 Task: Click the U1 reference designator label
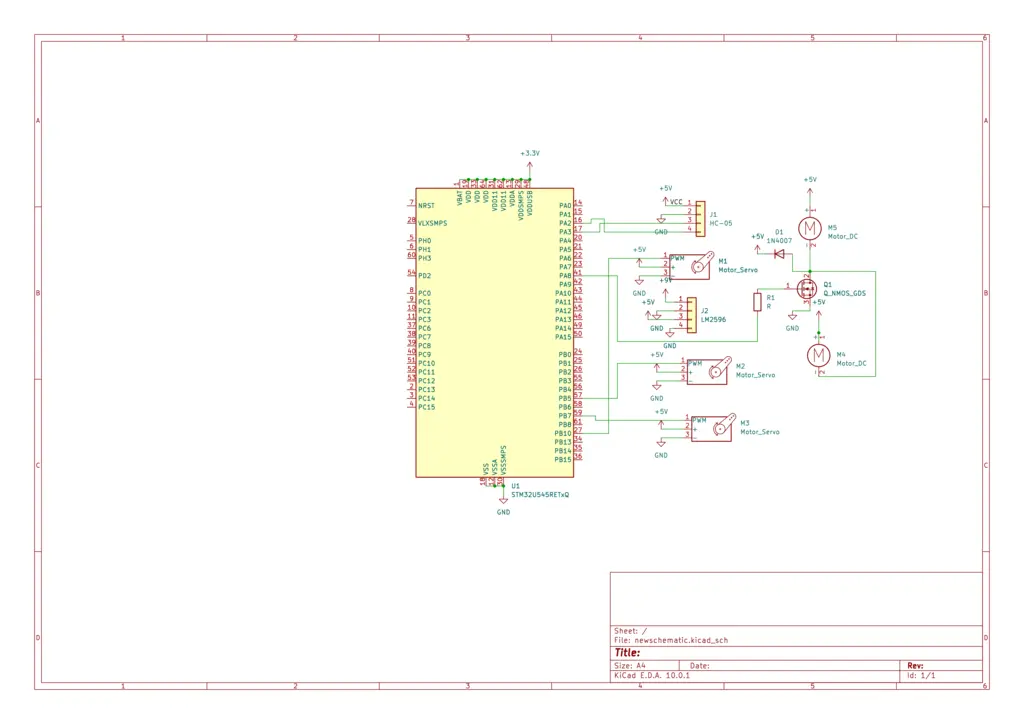pyautogui.click(x=515, y=486)
